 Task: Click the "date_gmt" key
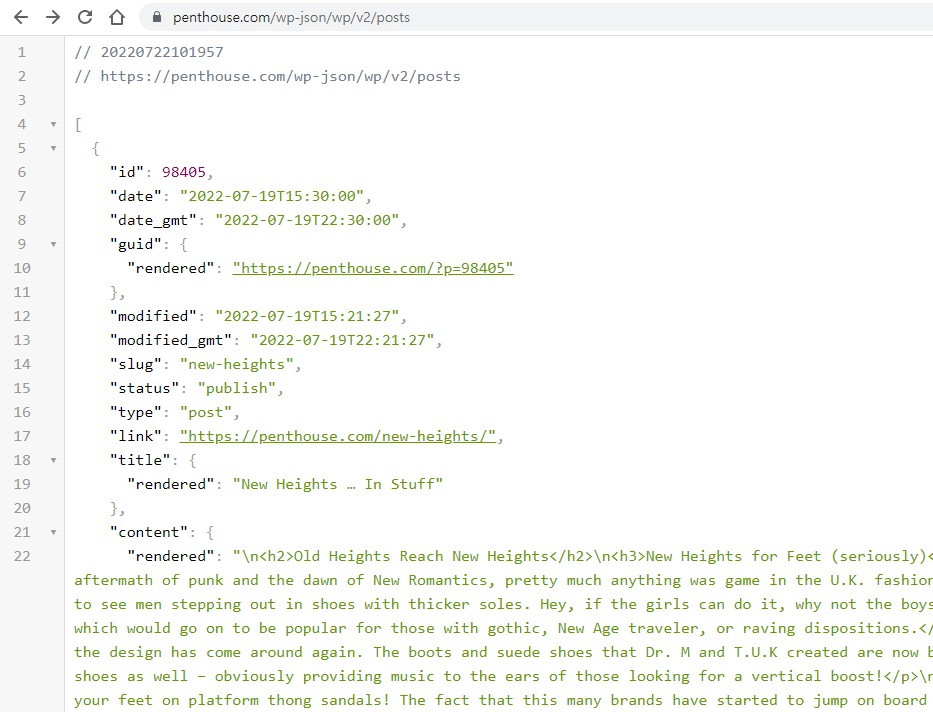[x=153, y=220]
